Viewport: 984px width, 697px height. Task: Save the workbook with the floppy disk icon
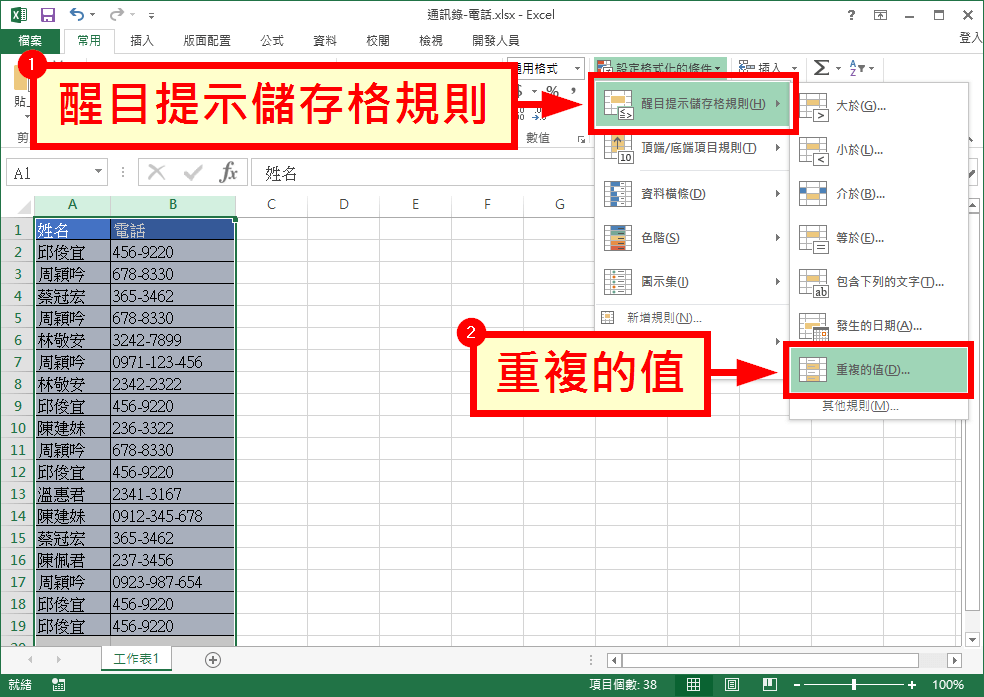click(48, 15)
